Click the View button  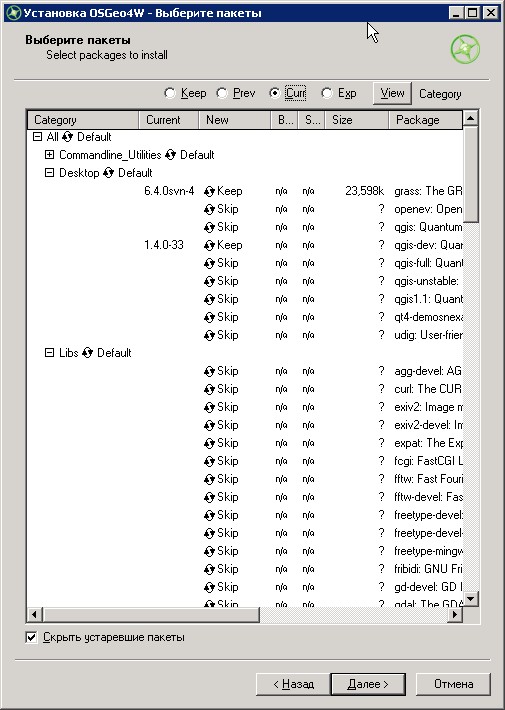[392, 93]
